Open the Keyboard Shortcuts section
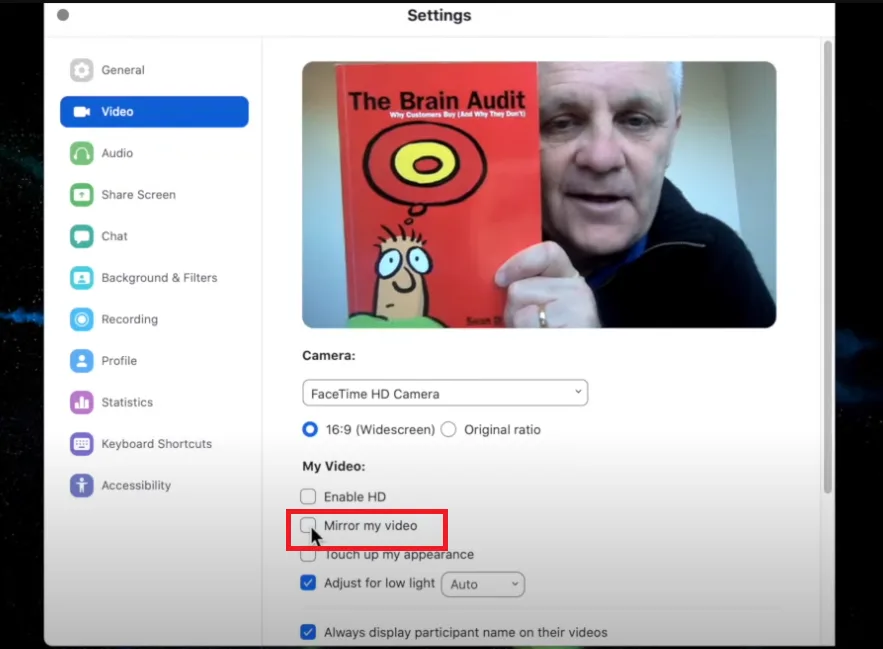Viewport: 883px width, 649px height. click(156, 444)
